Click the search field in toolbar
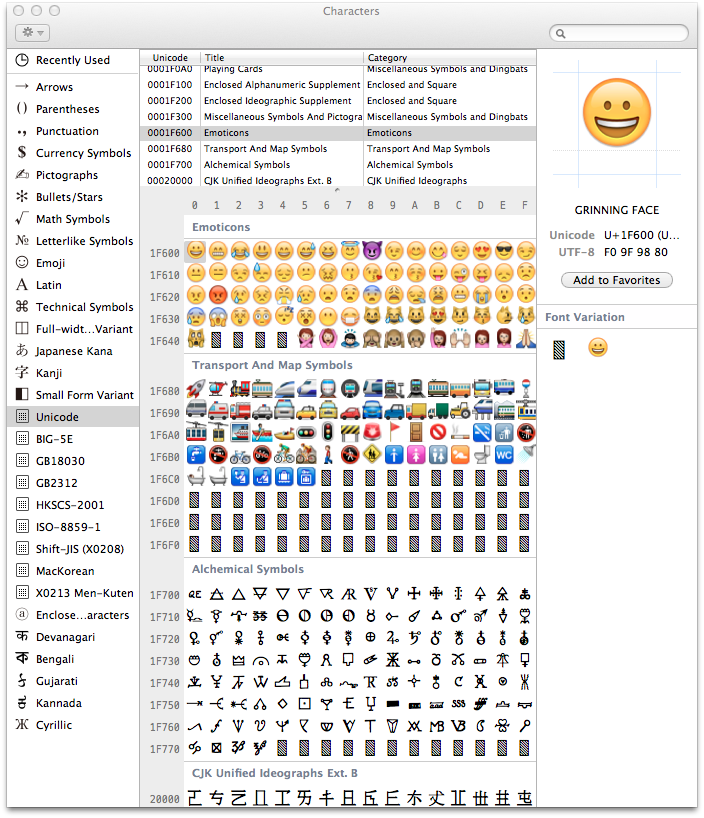704x818 pixels. [x=619, y=33]
